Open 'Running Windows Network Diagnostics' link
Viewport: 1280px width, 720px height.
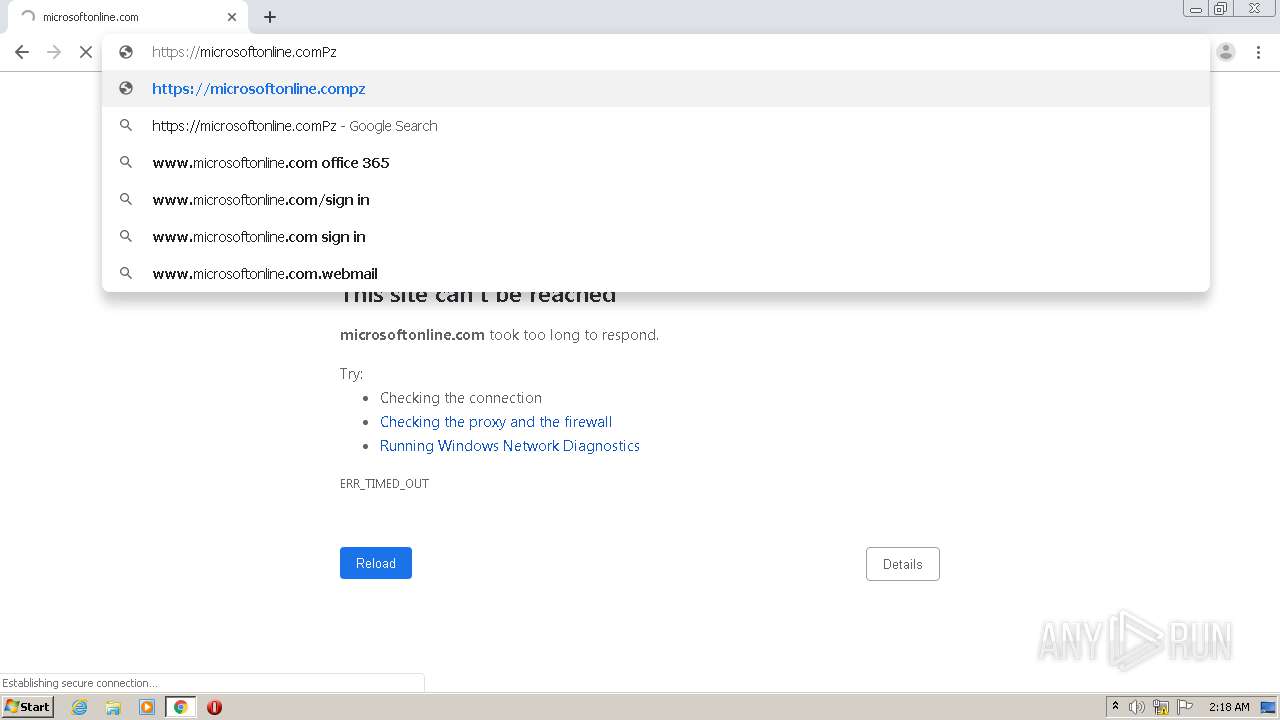[x=510, y=446]
